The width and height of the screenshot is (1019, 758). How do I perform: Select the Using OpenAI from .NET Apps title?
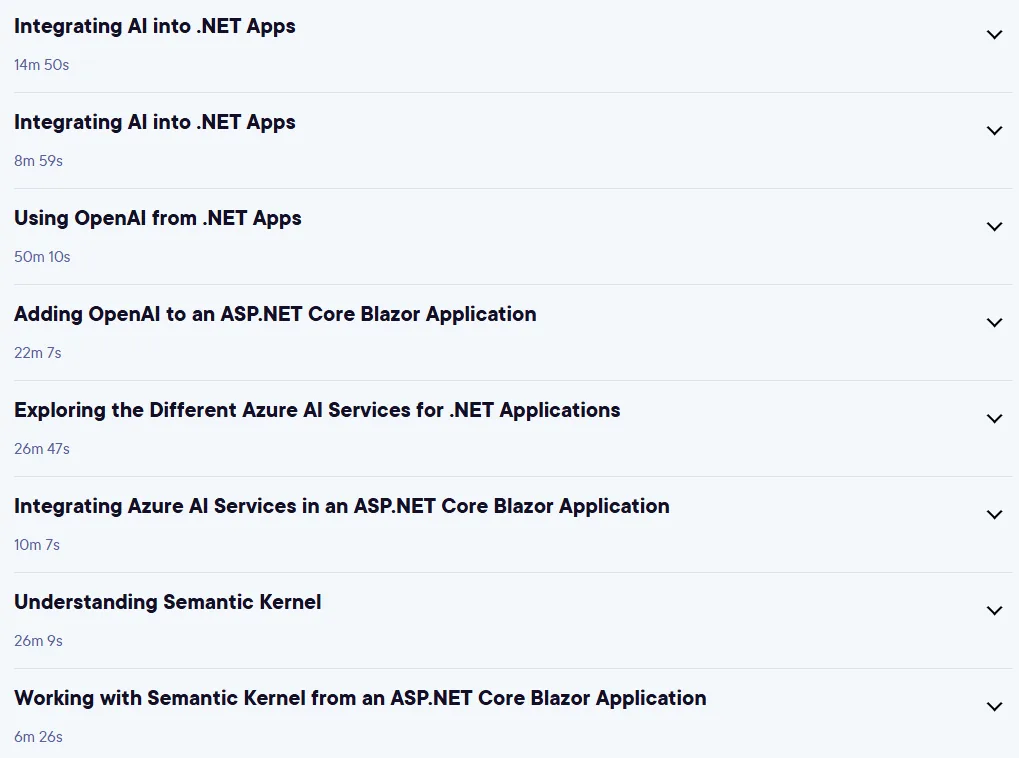click(158, 218)
